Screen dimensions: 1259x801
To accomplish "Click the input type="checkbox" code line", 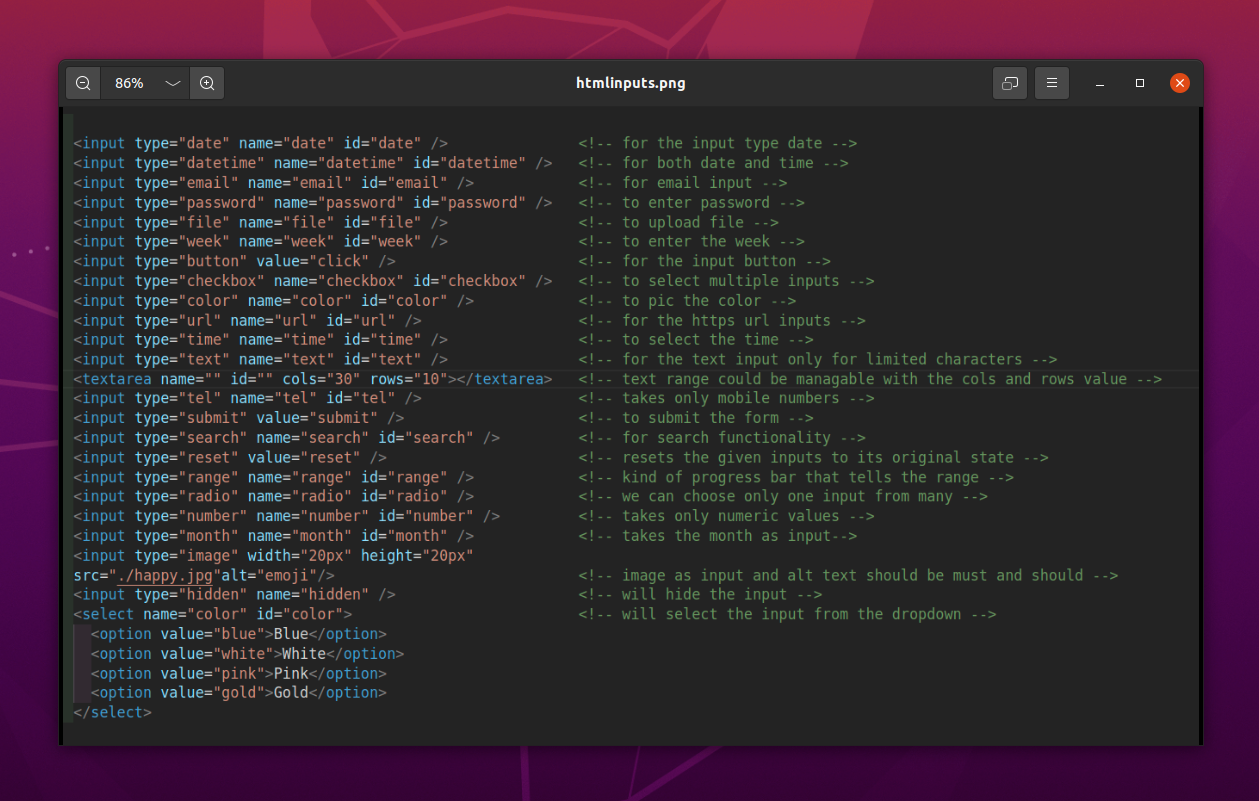I will pyautogui.click(x=312, y=281).
